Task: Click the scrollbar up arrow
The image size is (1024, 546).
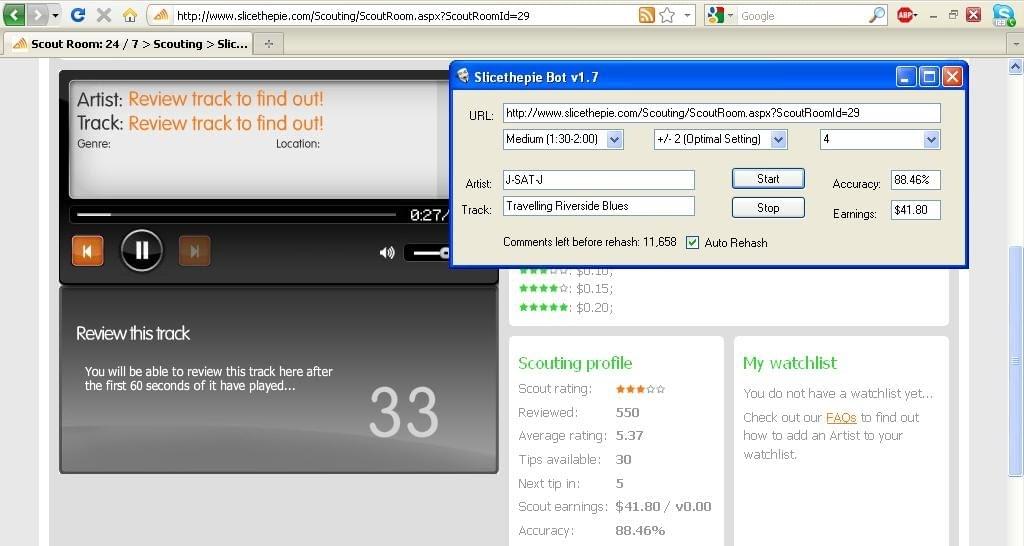Action: pyautogui.click(x=1016, y=67)
